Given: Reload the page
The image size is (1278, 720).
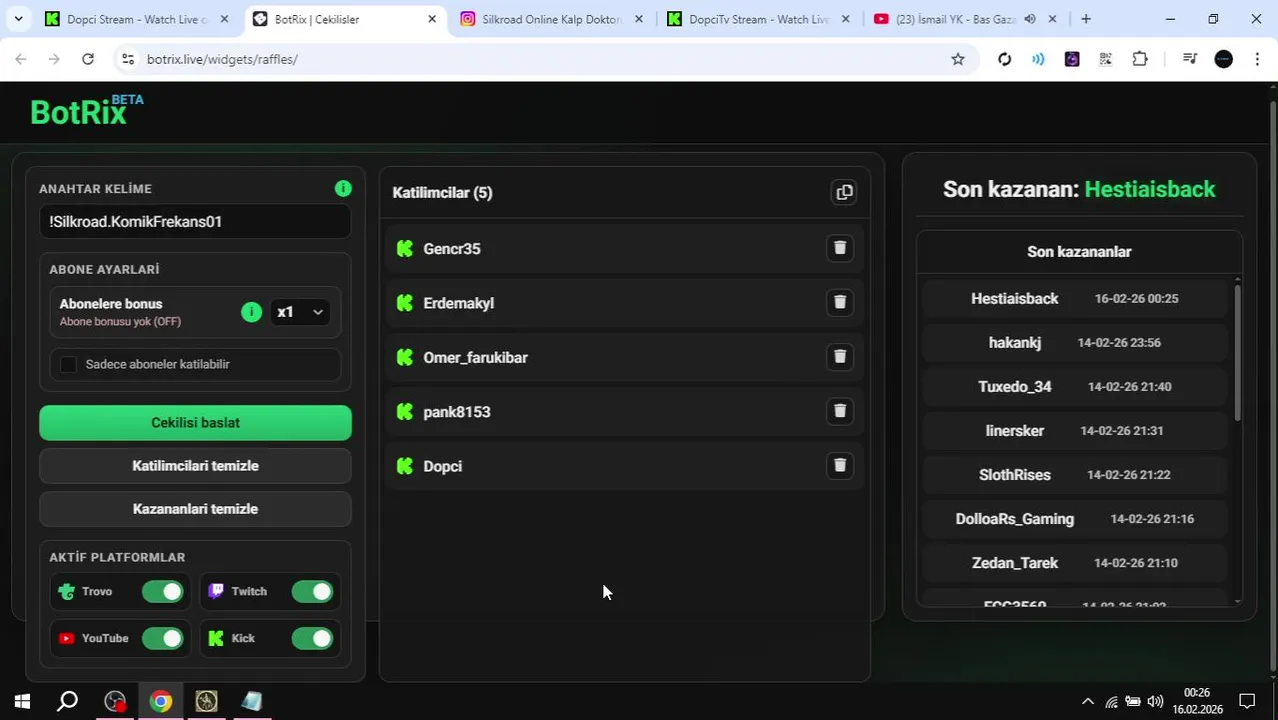Looking at the screenshot, I should pos(88,59).
